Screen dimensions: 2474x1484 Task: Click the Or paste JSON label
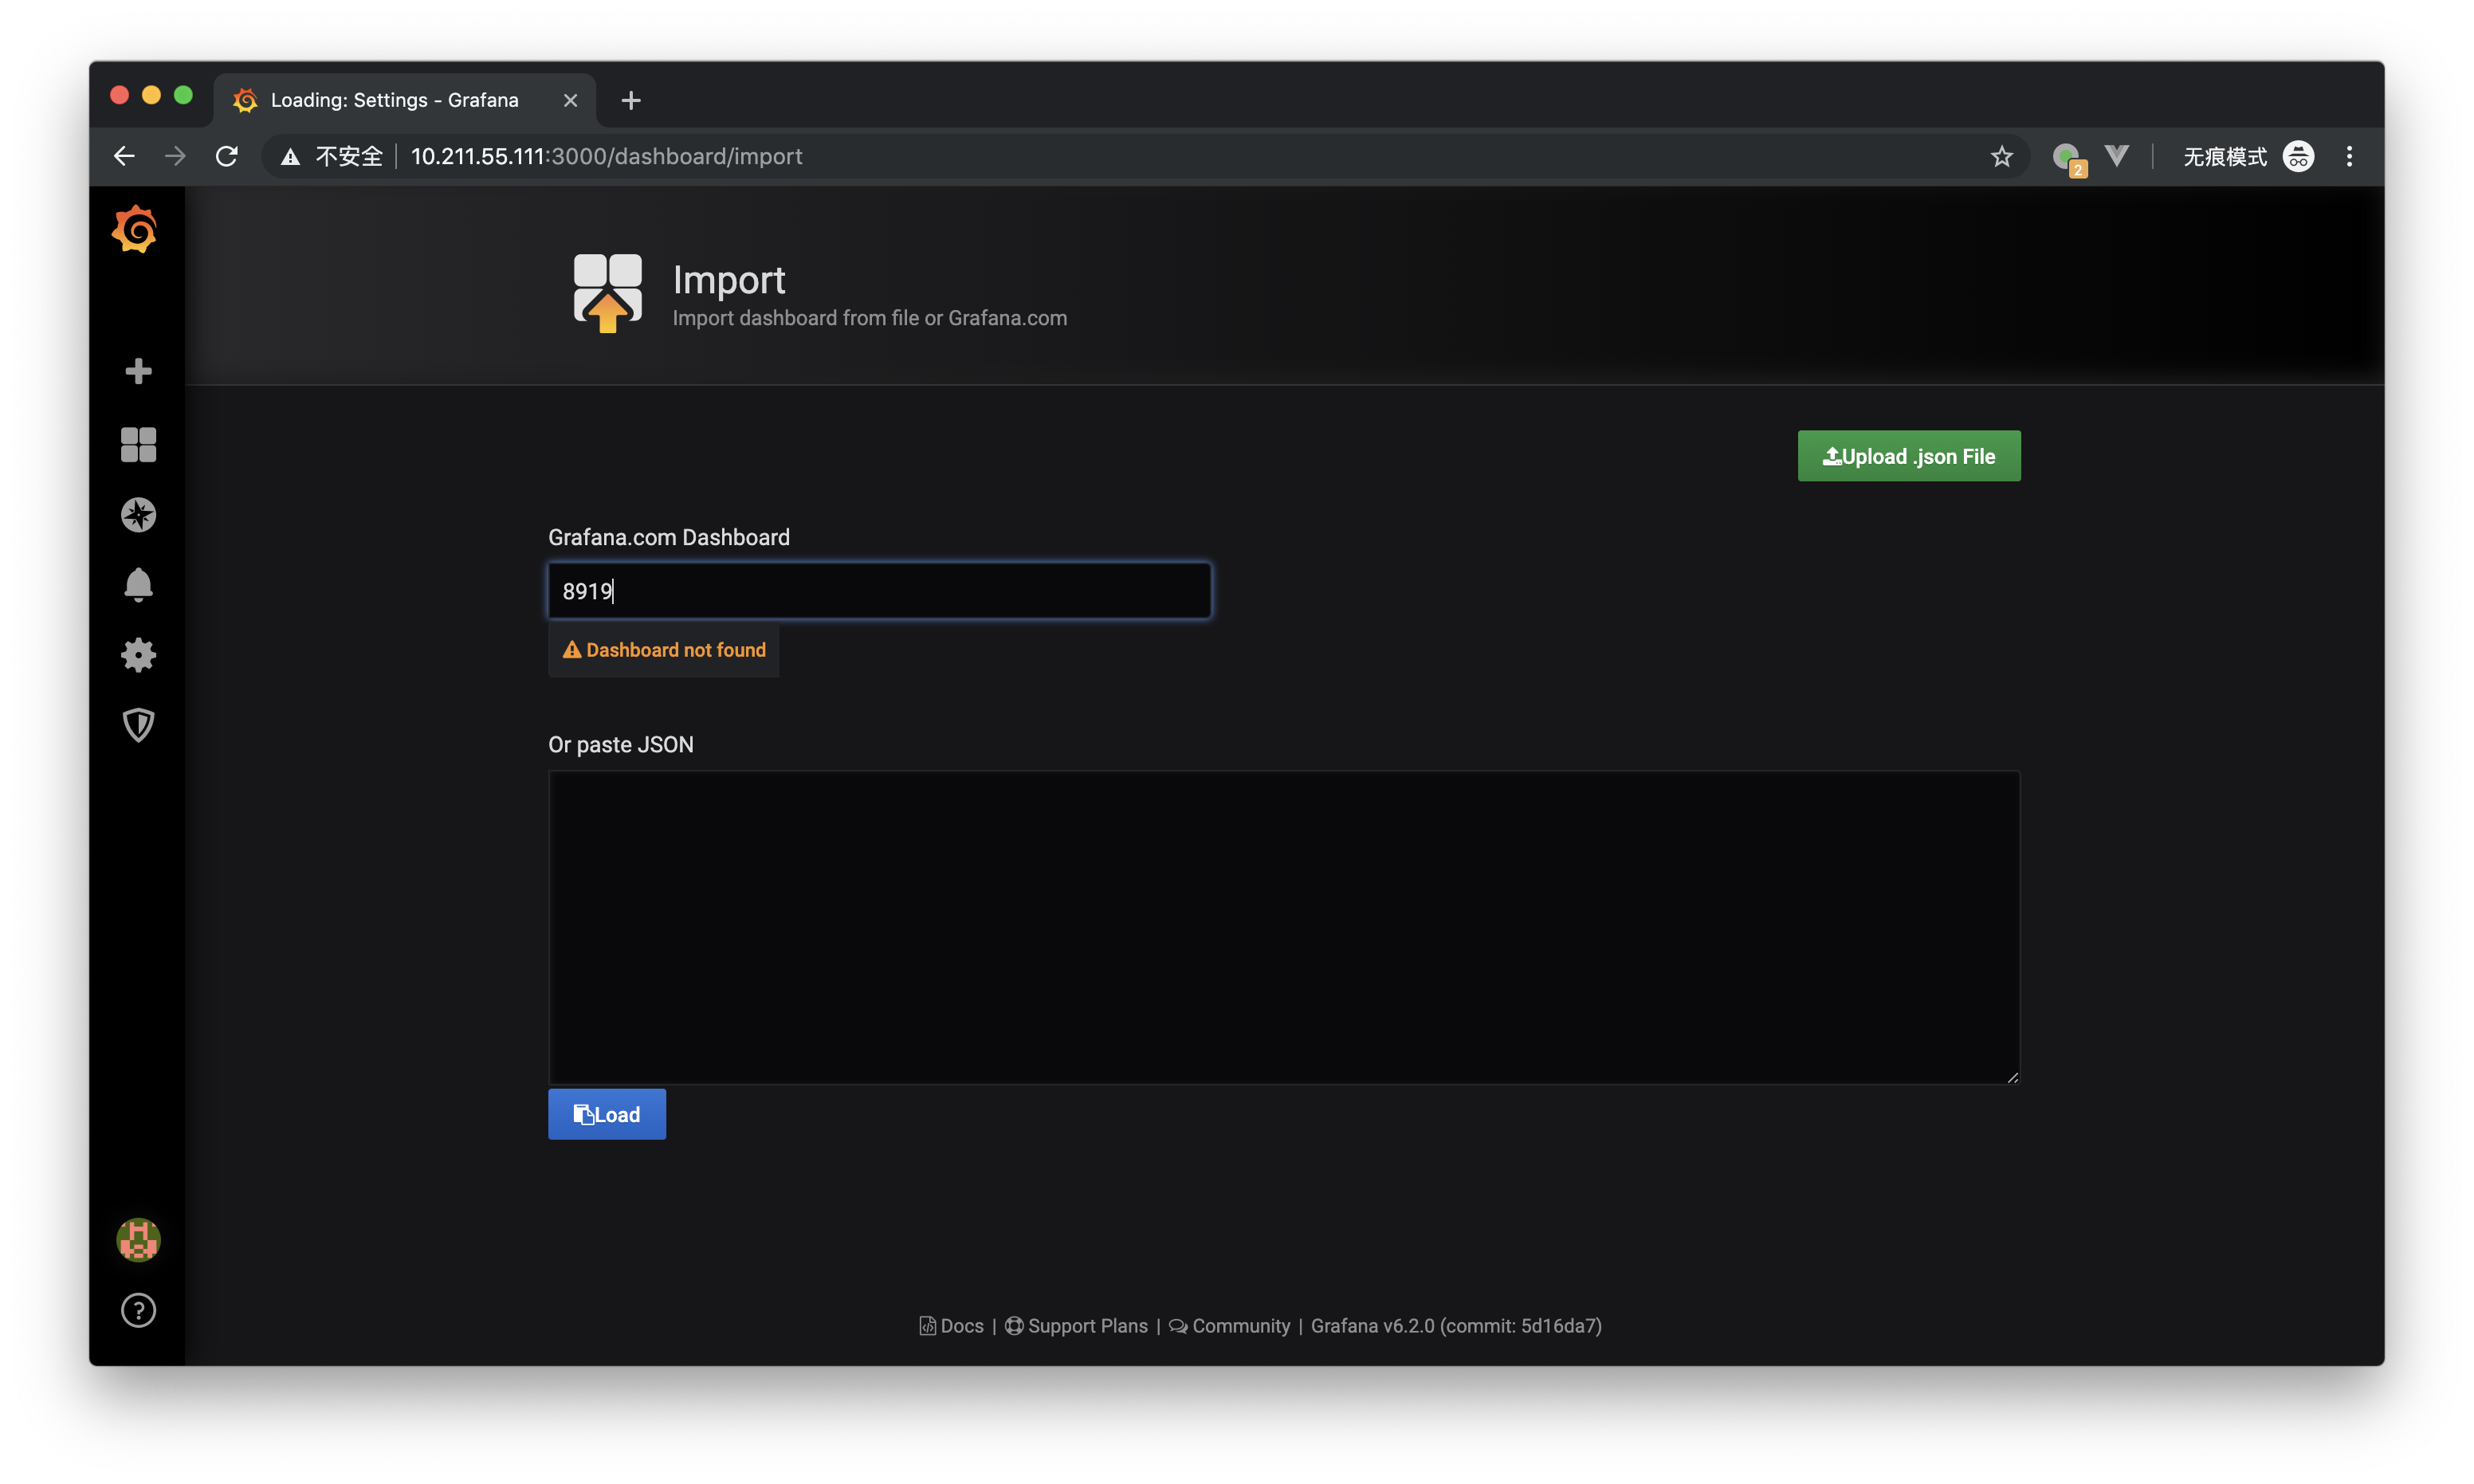click(x=621, y=744)
